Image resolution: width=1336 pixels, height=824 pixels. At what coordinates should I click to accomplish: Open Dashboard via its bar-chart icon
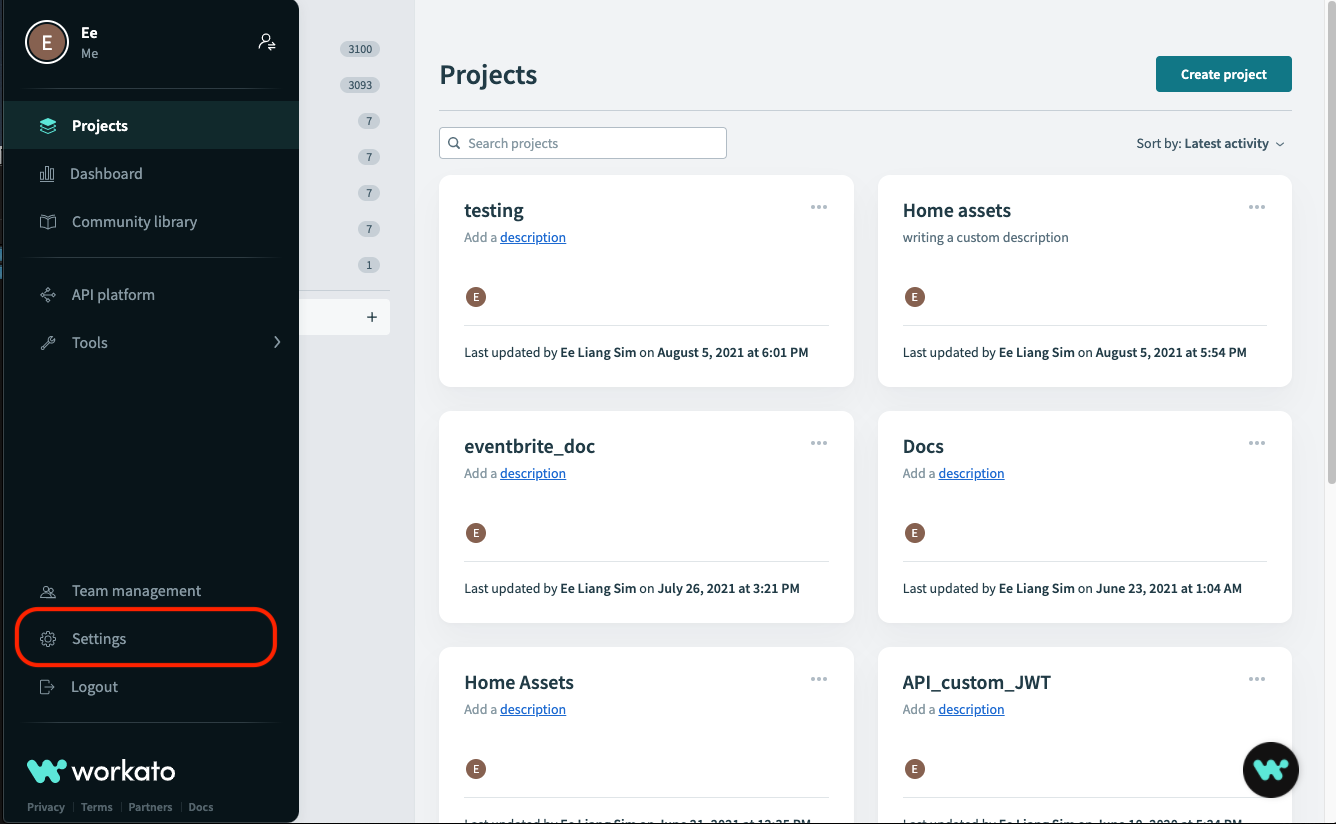(x=47, y=173)
